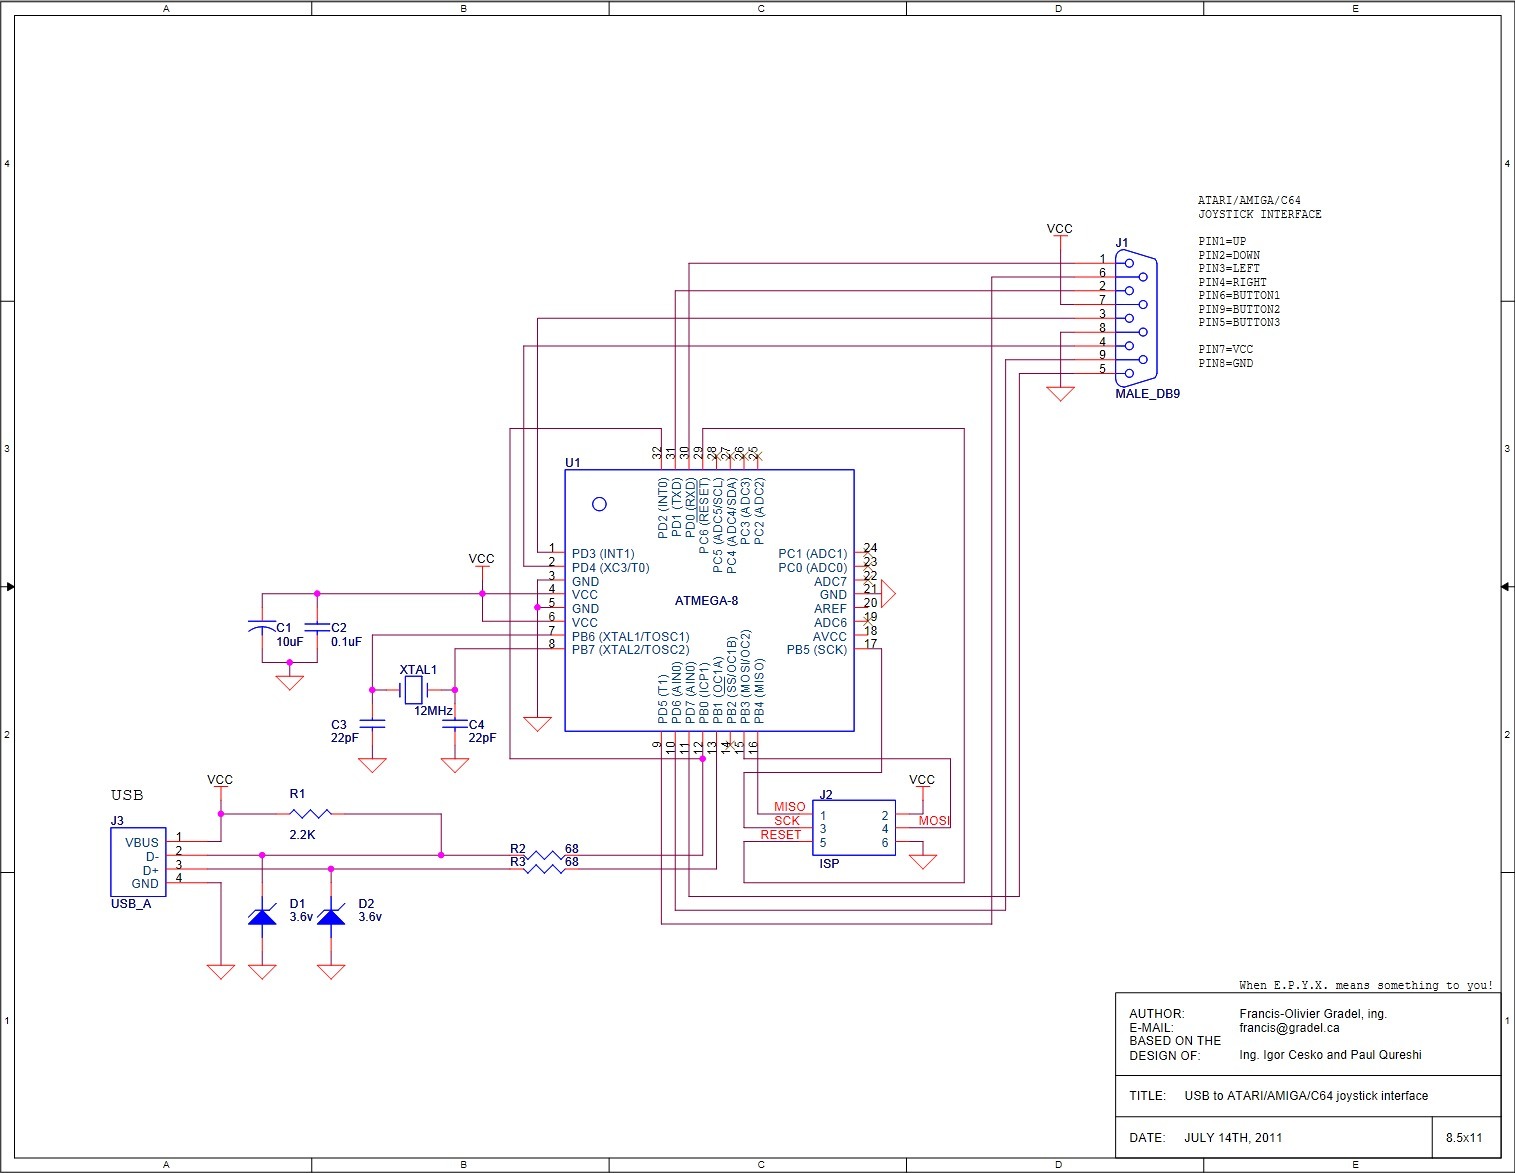Click the C3 22pF capacitor symbol
Screen dimensions: 1515x1173
(x=372, y=724)
